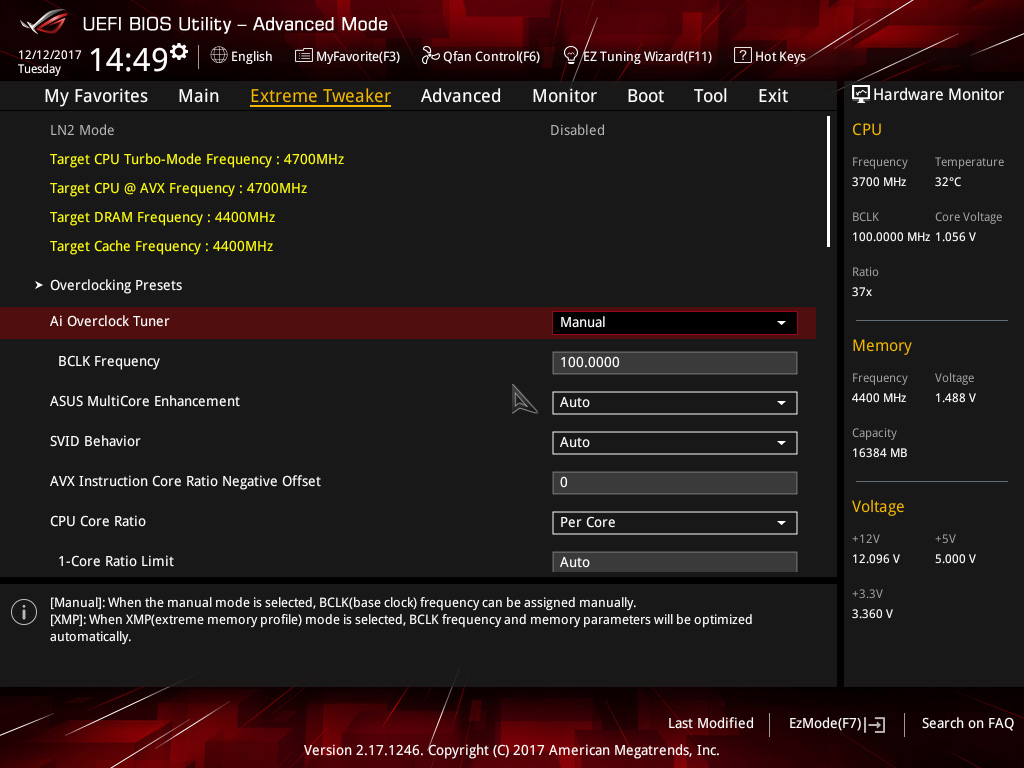Select Ai Overclock Tuner label
Image resolution: width=1024 pixels, height=768 pixels.
pos(110,321)
